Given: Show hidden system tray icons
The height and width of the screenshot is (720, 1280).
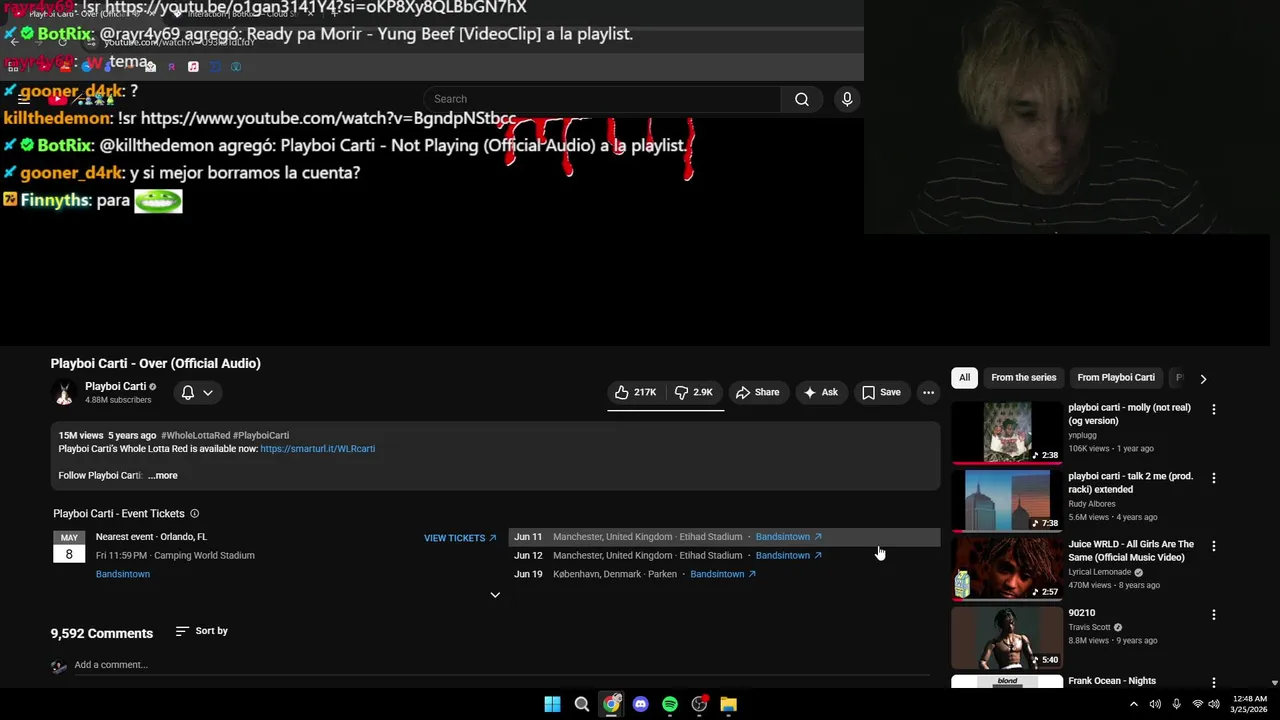Looking at the screenshot, I should (1133, 704).
